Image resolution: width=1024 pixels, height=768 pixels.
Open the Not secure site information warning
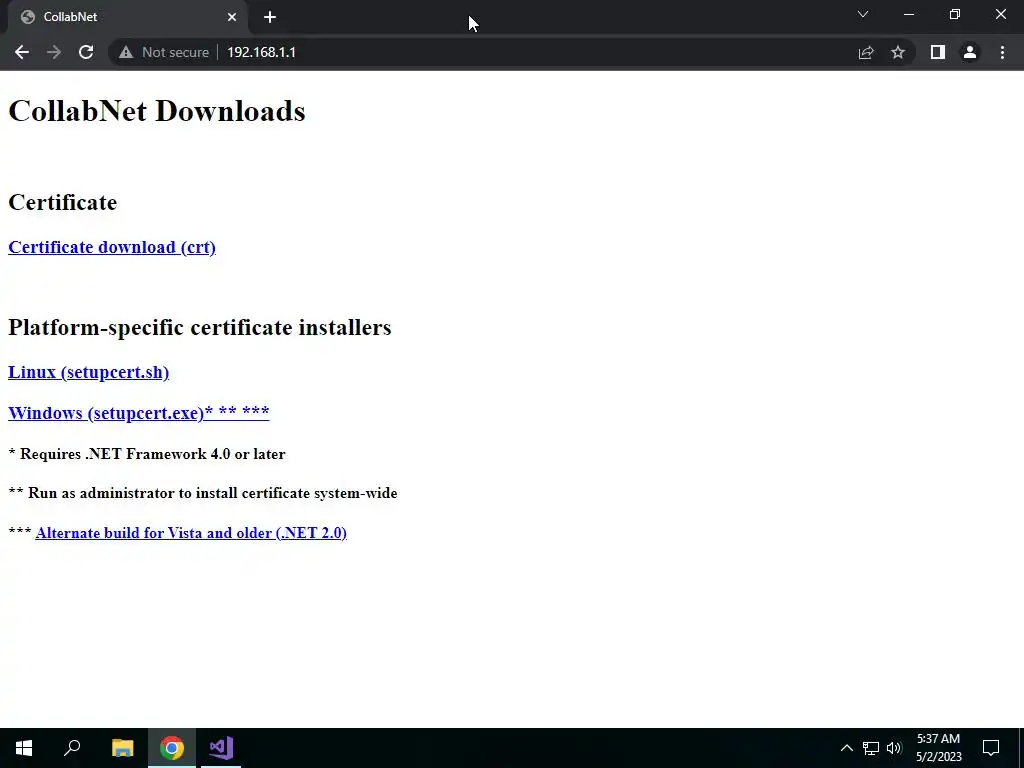coord(164,52)
